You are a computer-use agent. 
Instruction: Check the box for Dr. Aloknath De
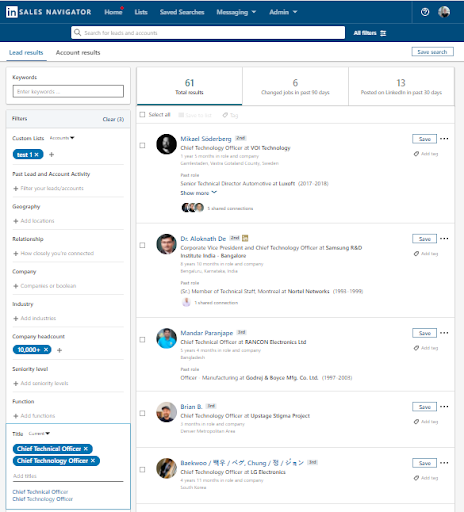(142, 245)
